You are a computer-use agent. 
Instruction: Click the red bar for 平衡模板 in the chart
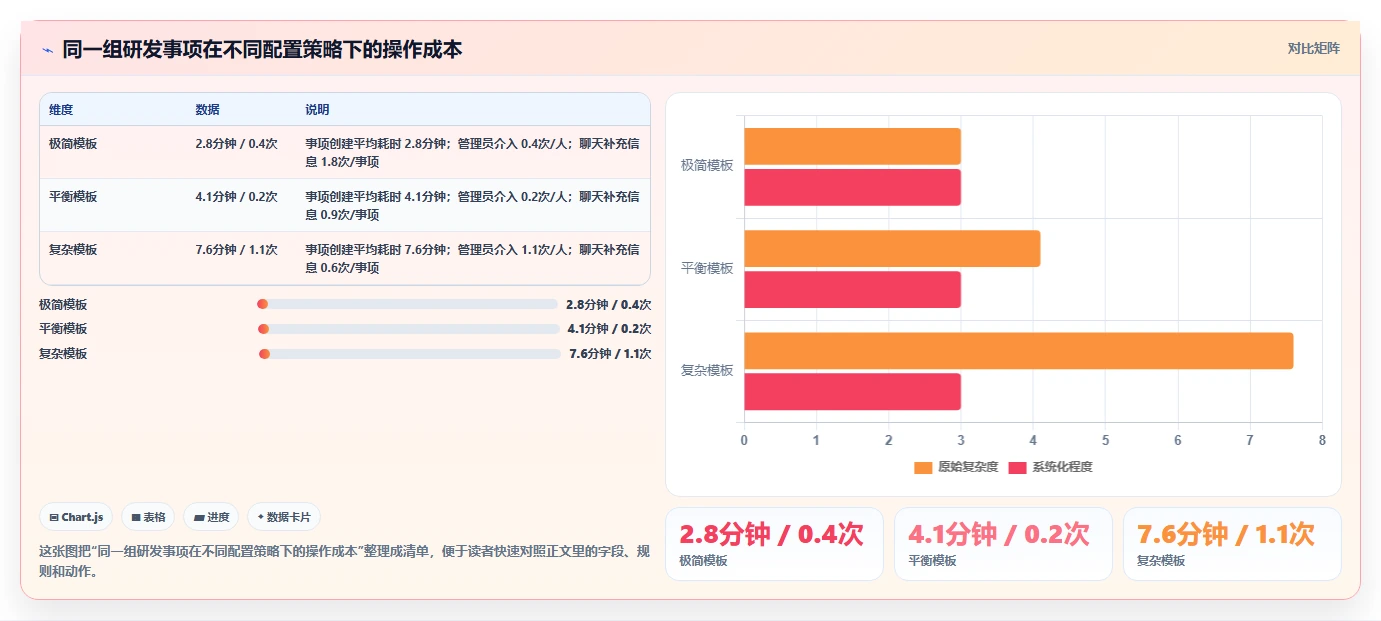coord(852,289)
